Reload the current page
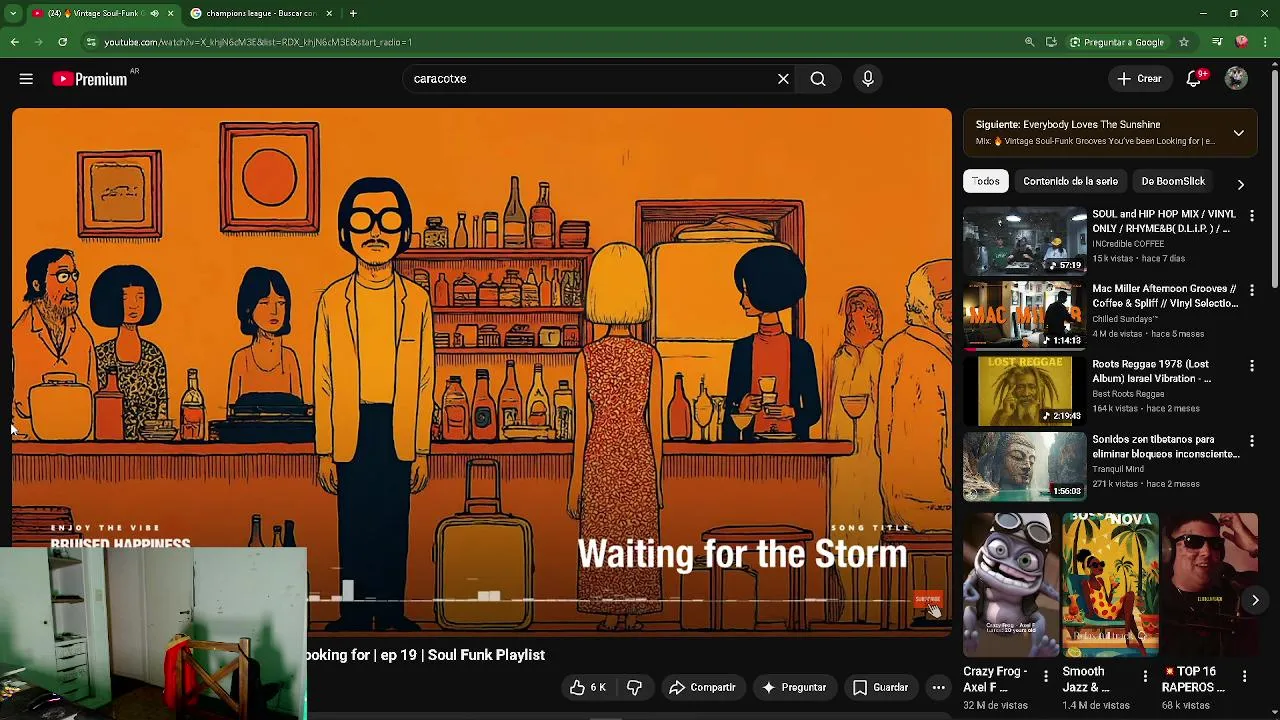Viewport: 1280px width, 720px height. click(62, 42)
